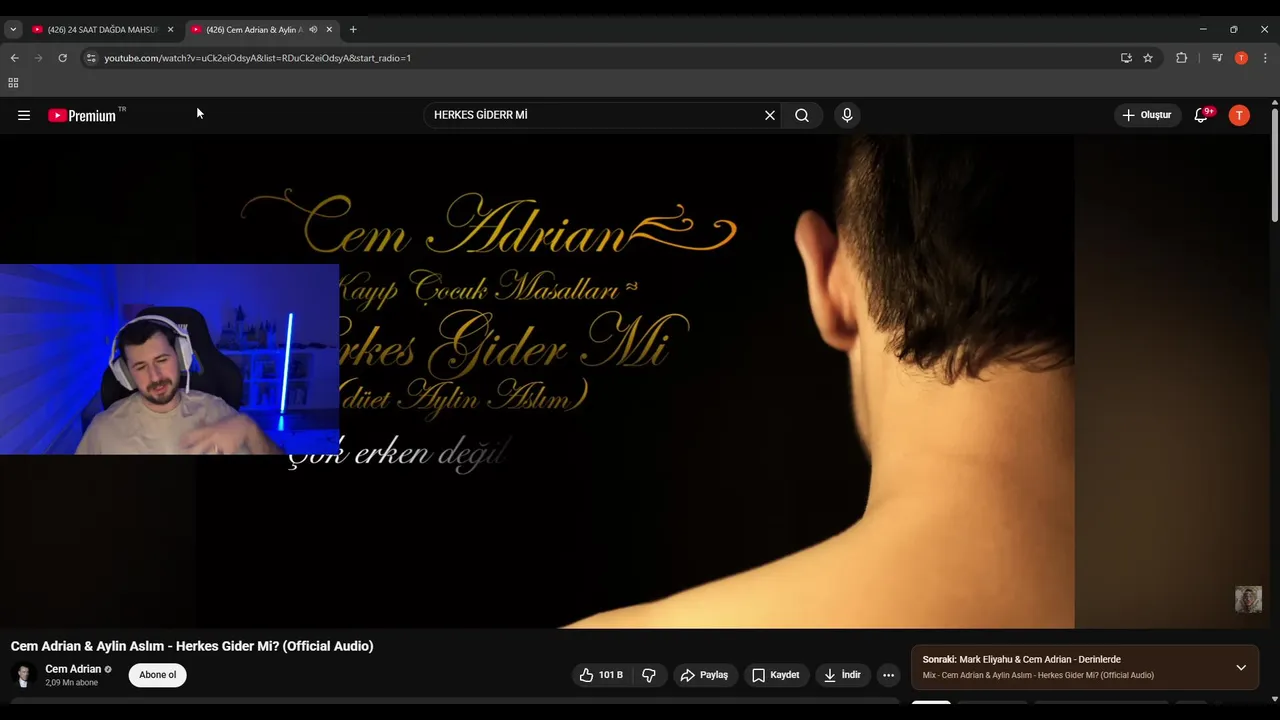1280x720 pixels.
Task: Download video with İndir button
Action: pos(842,675)
